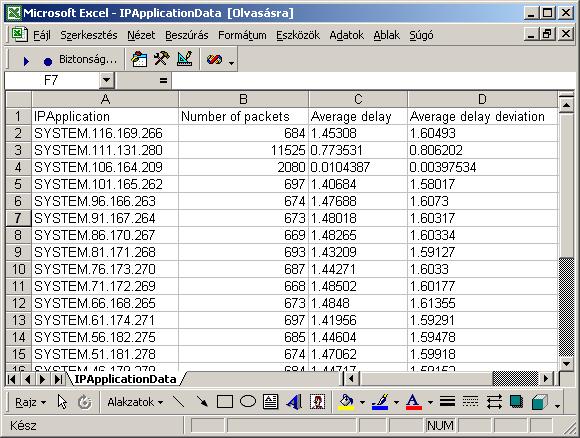Click the horizontal scrollbar left arrow
Screen dimensions: 580x438
click(x=351, y=379)
